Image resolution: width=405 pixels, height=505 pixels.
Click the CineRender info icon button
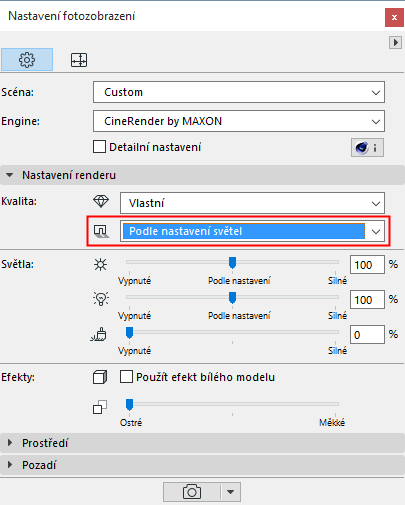(x=367, y=147)
